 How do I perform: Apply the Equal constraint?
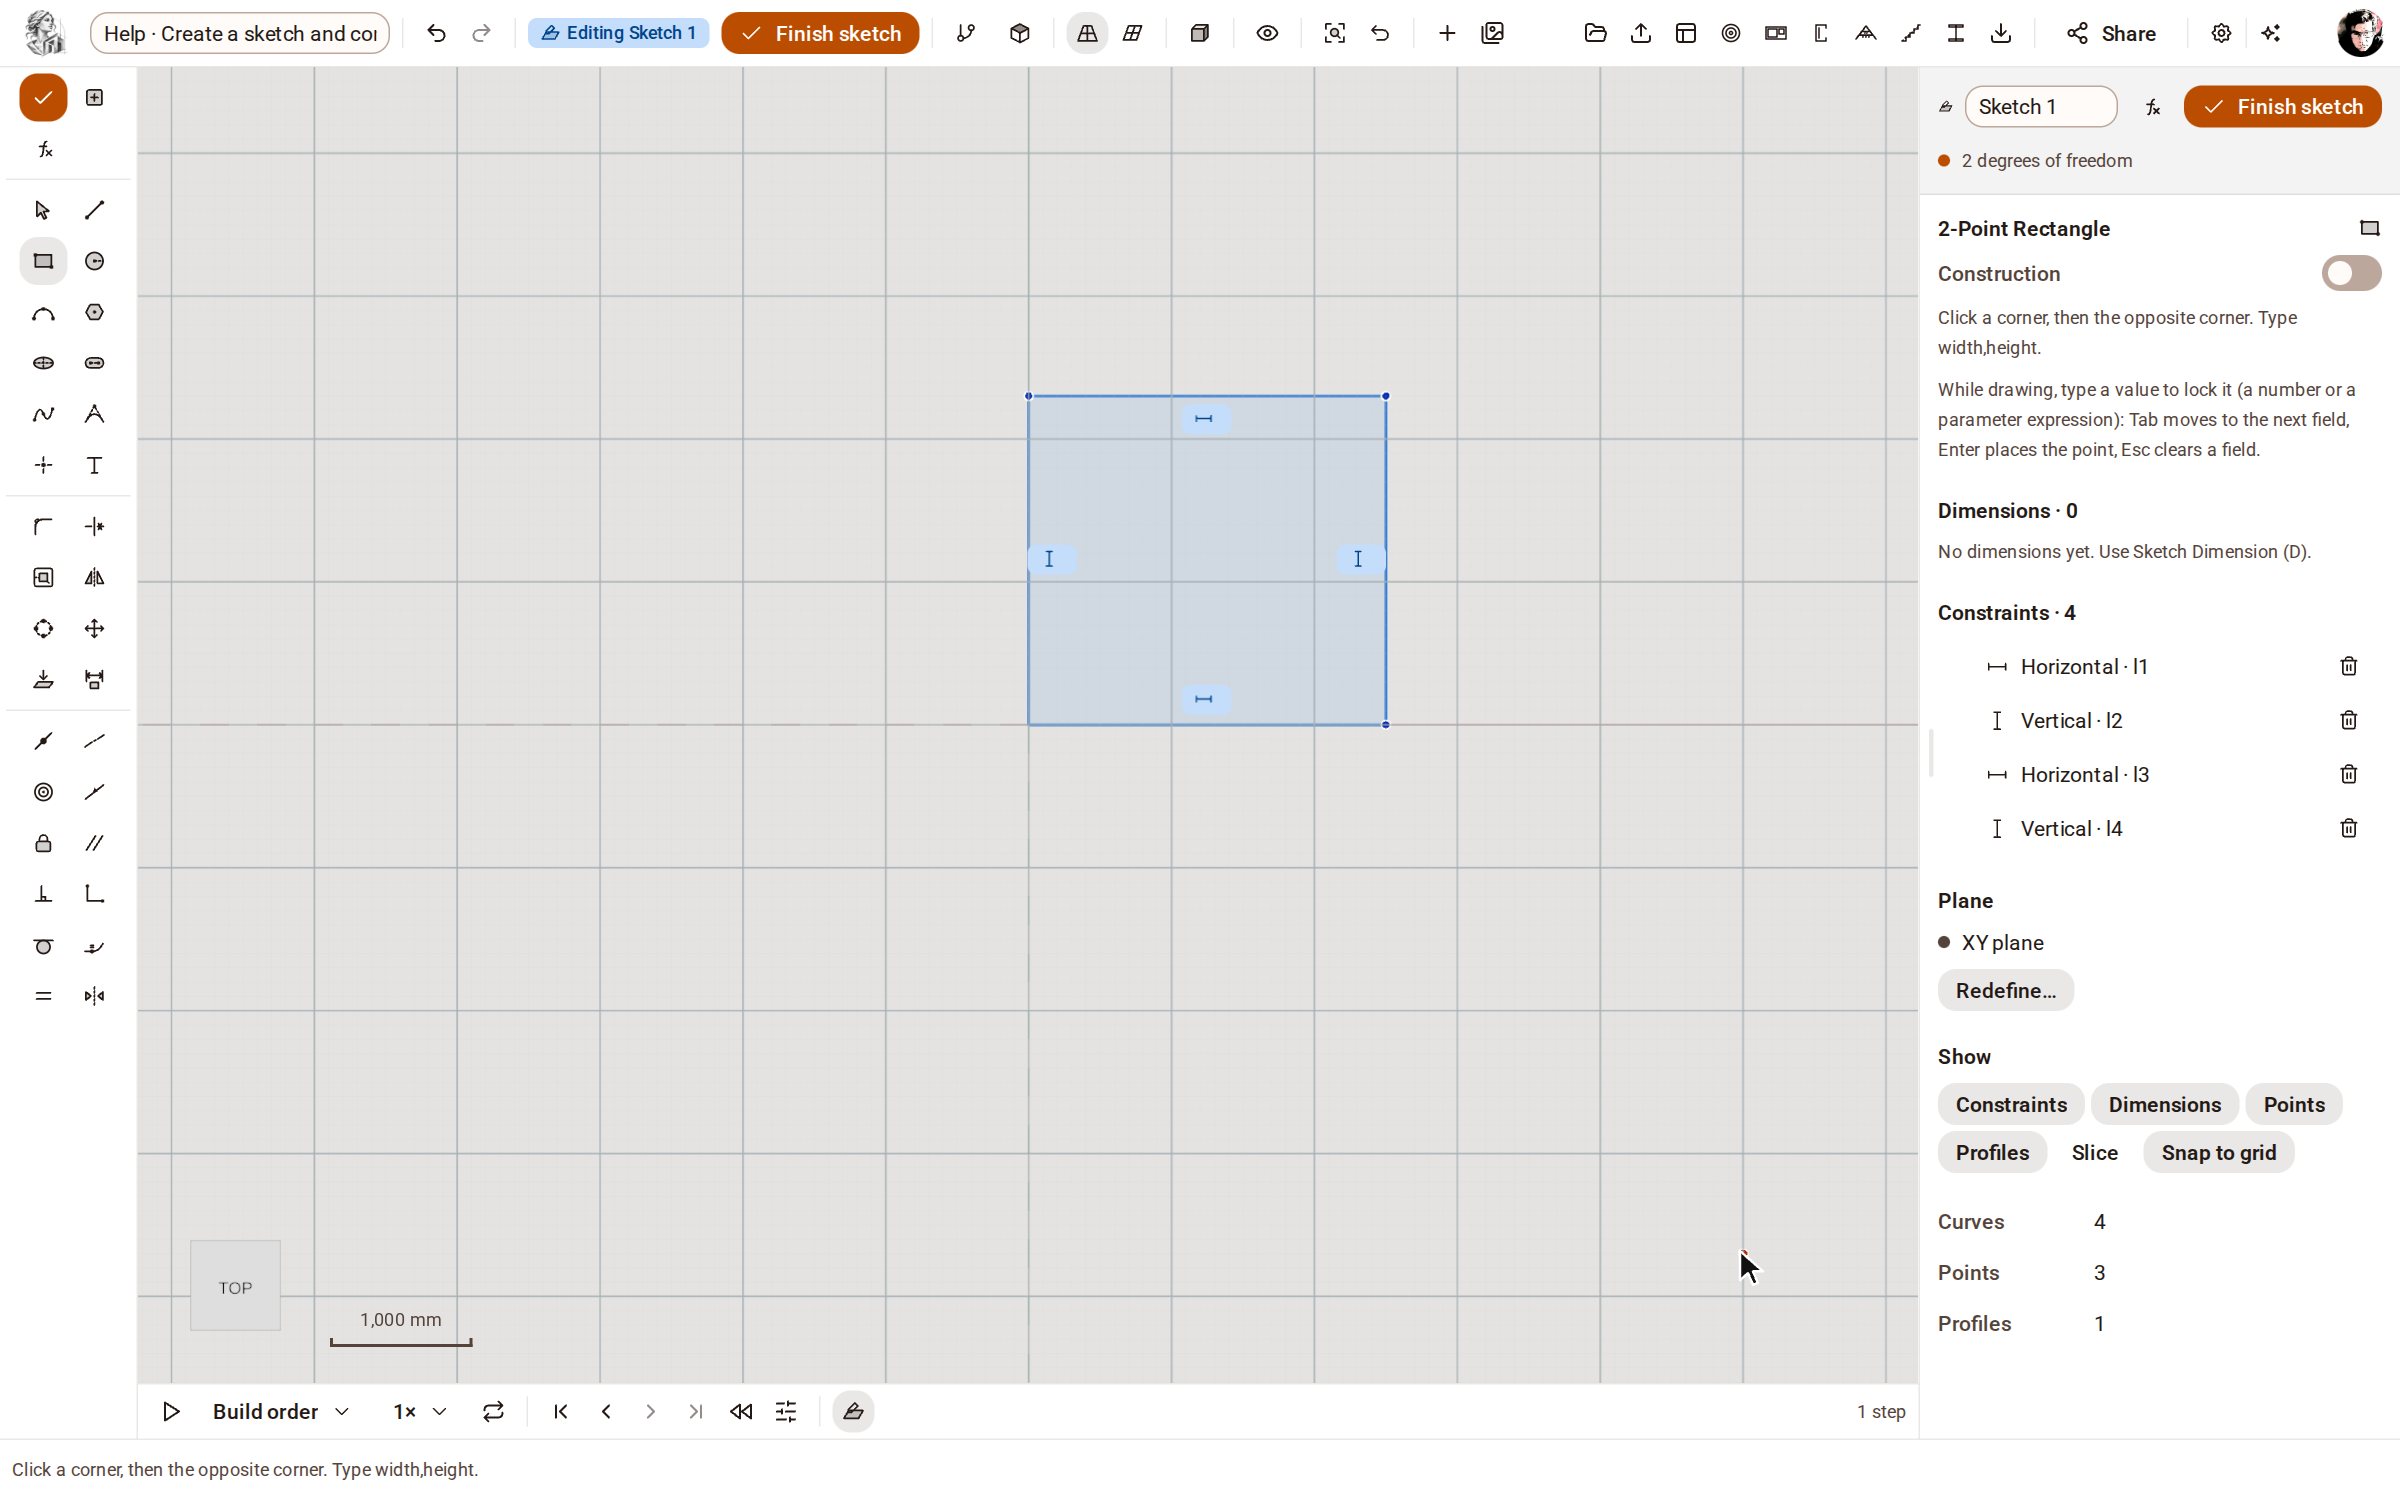pyautogui.click(x=43, y=996)
